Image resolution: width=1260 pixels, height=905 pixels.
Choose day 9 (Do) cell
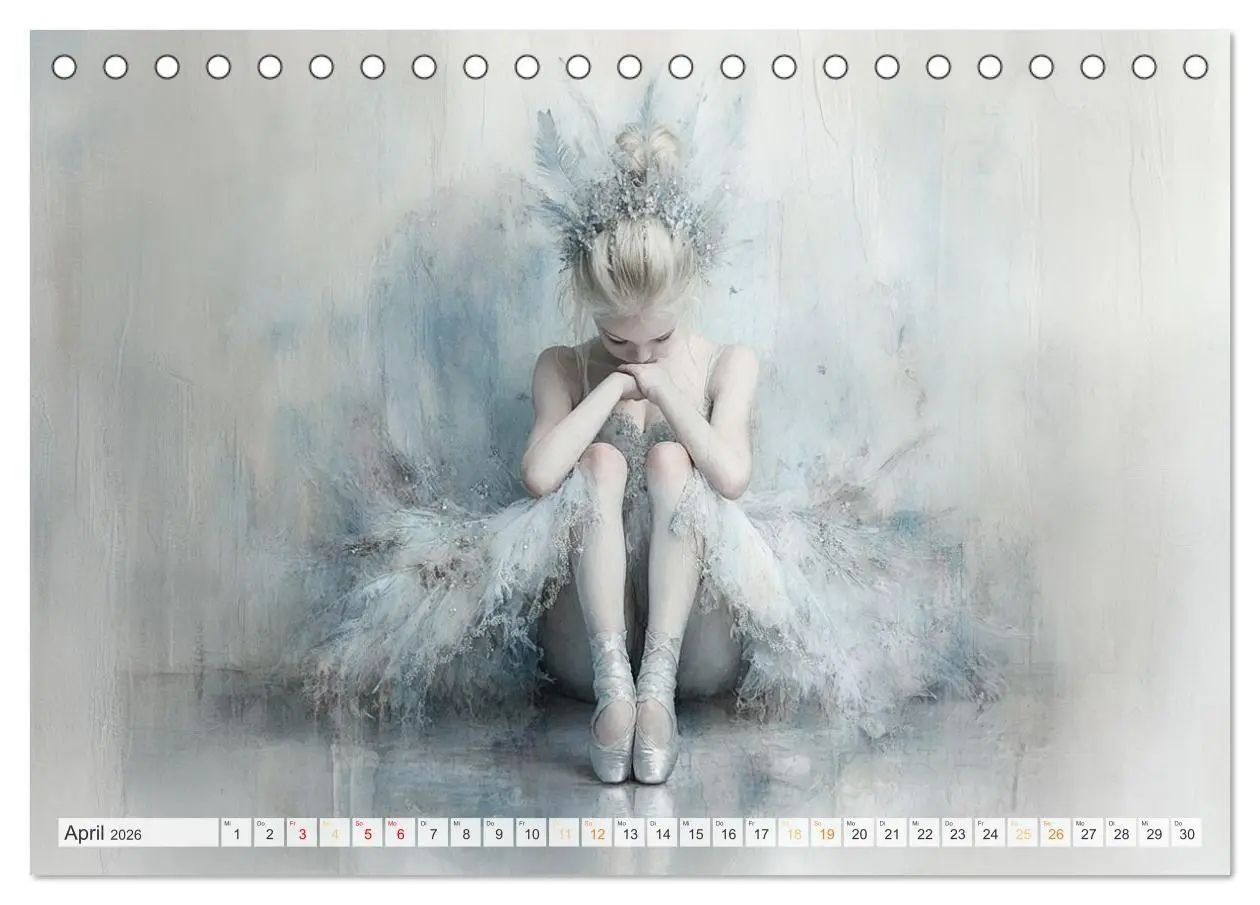tap(499, 833)
